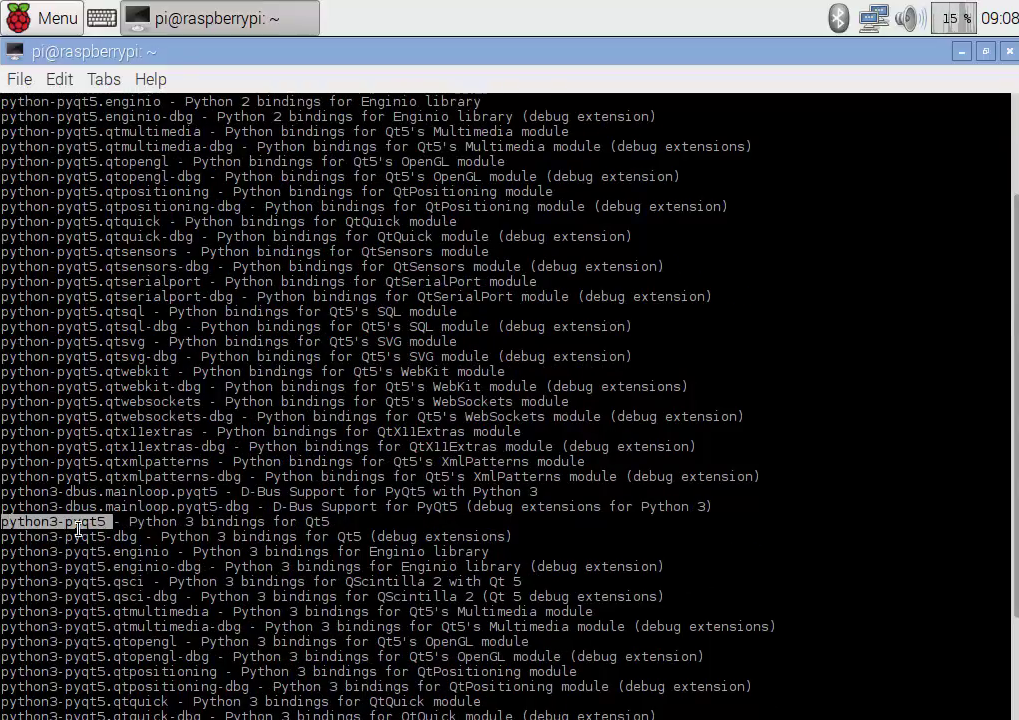The width and height of the screenshot is (1019, 720).
Task: Click the Bluetooth icon in the system tray
Action: (838, 17)
